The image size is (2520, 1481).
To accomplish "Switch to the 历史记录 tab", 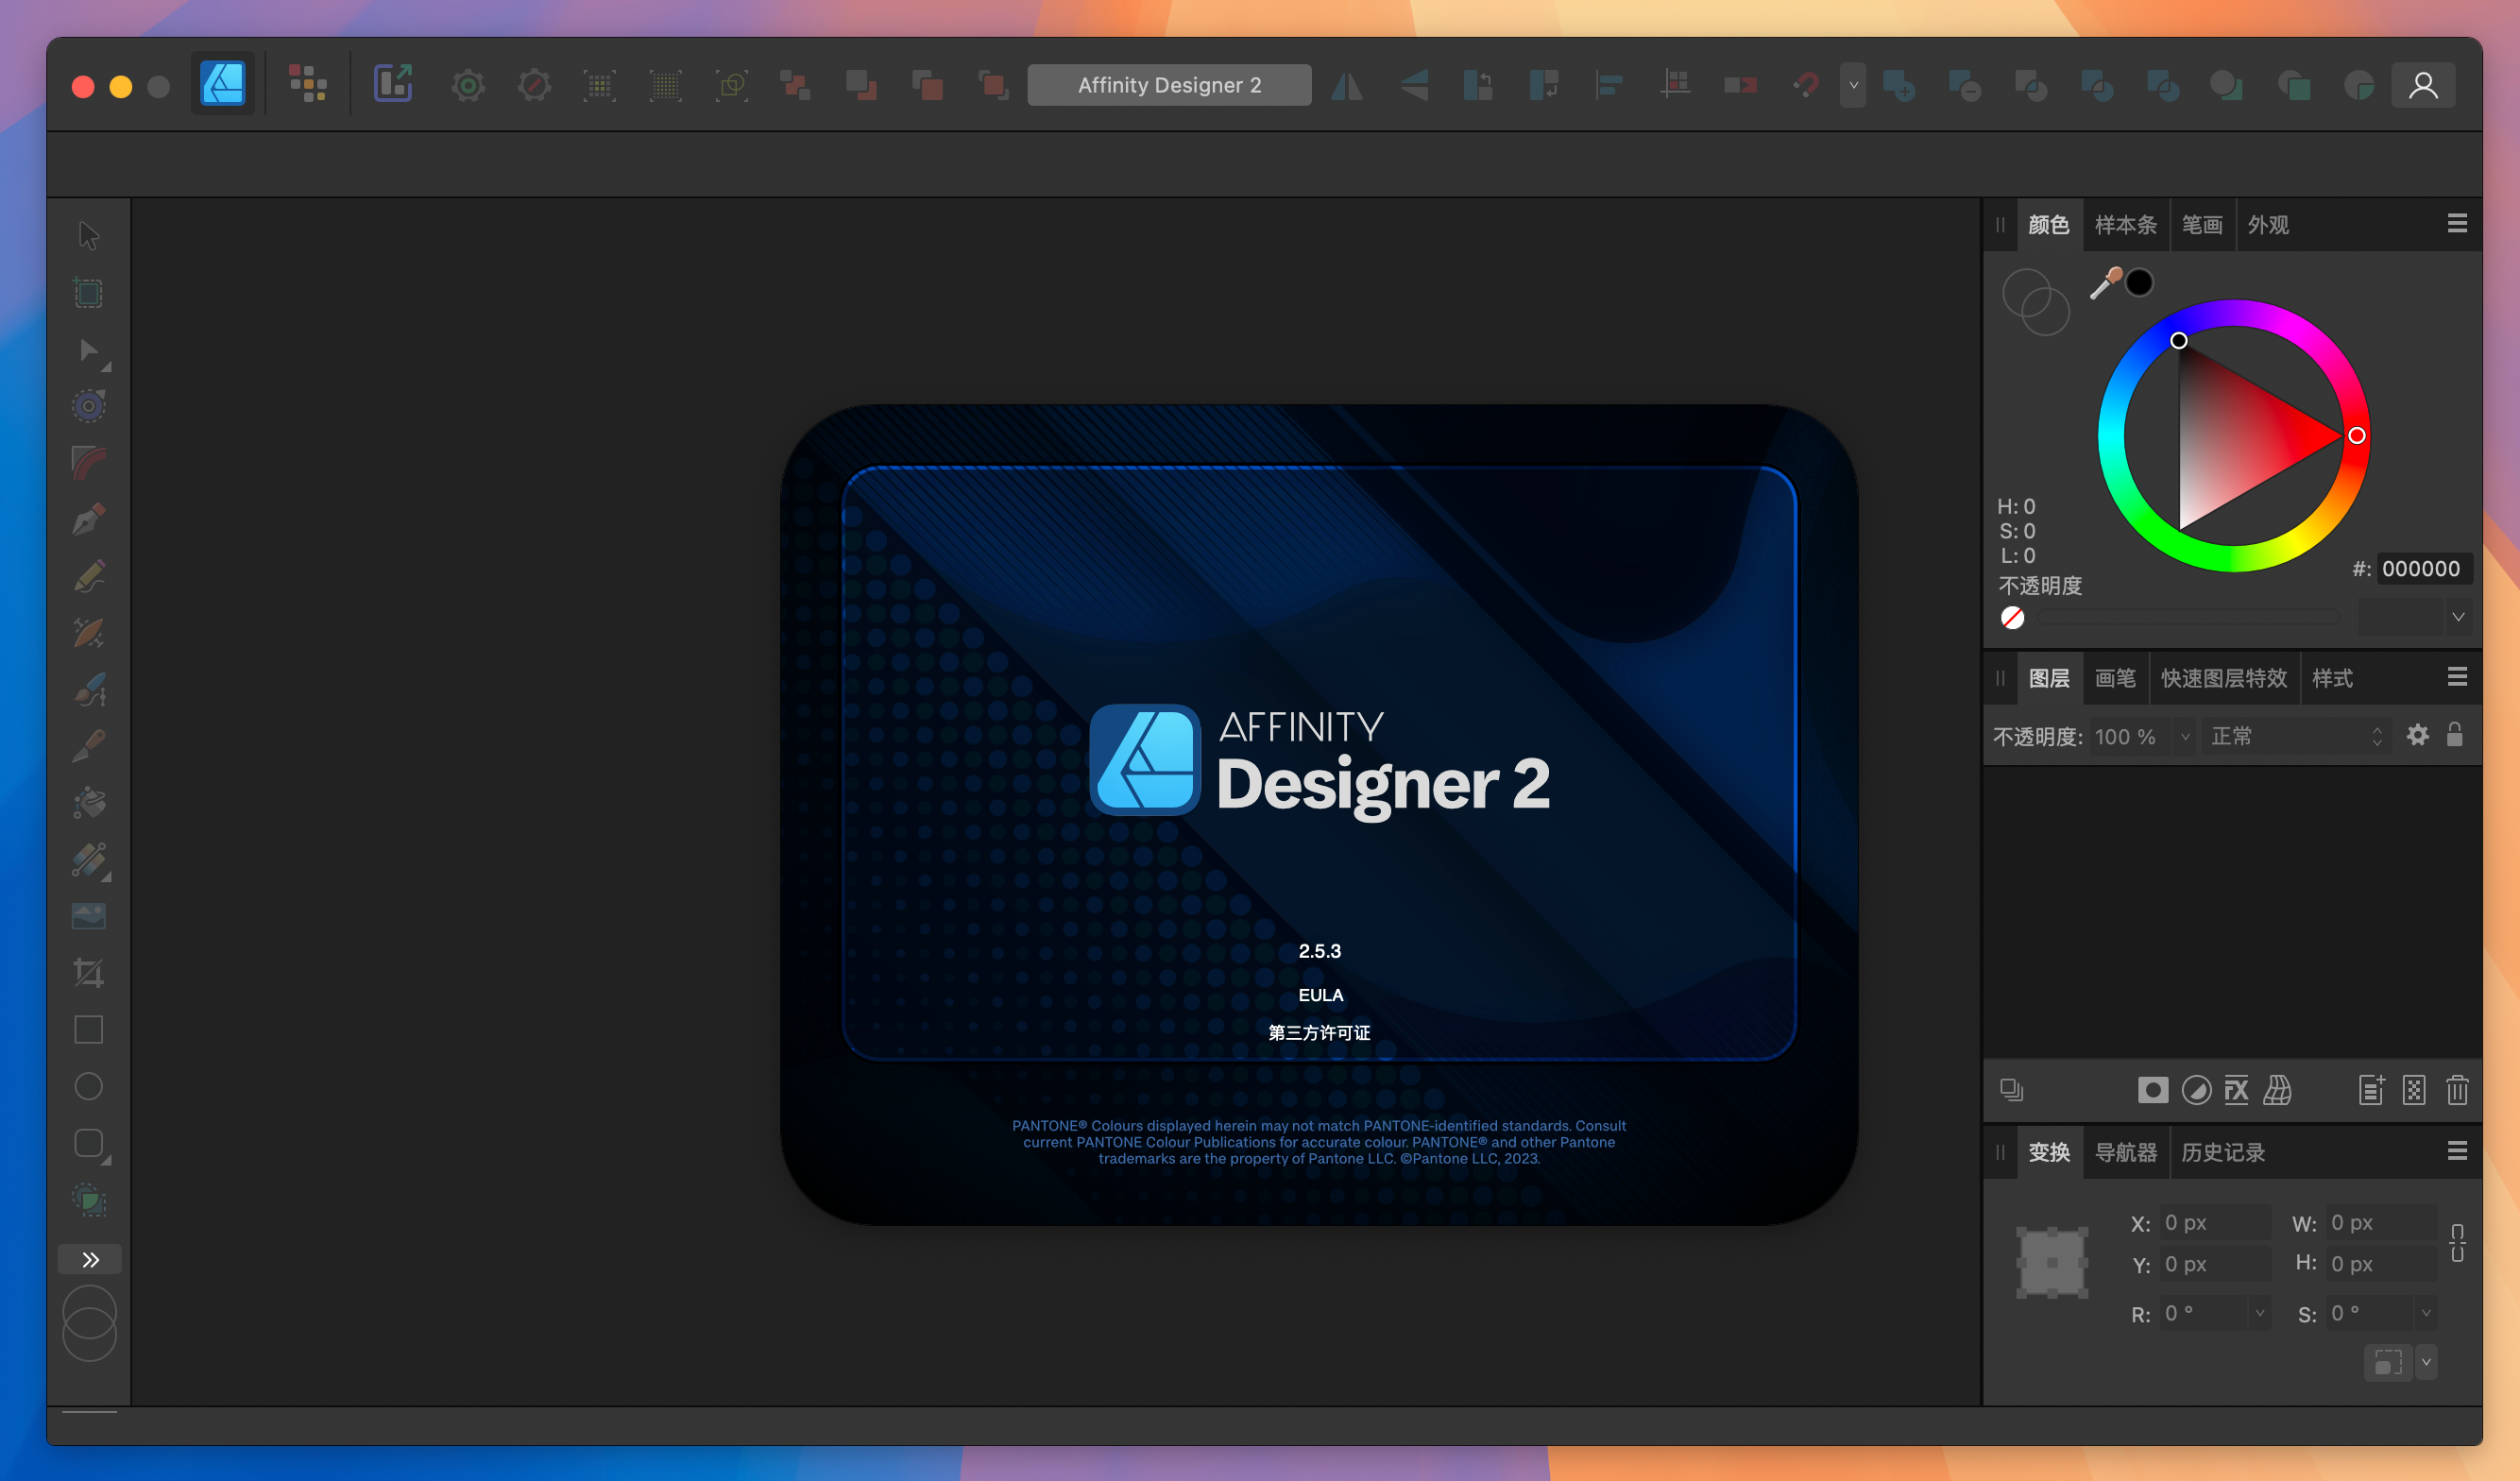I will pos(2223,1153).
